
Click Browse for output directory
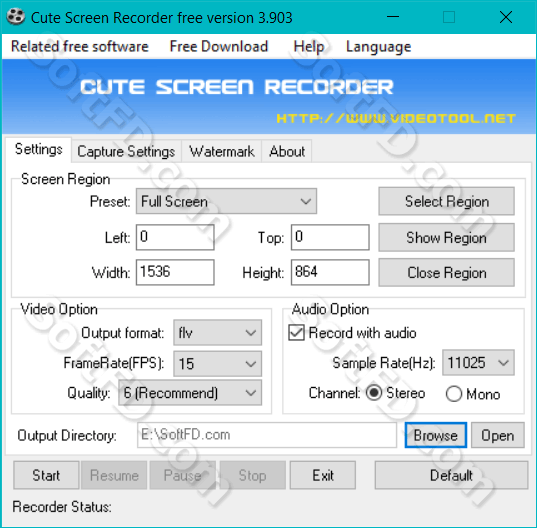point(436,435)
